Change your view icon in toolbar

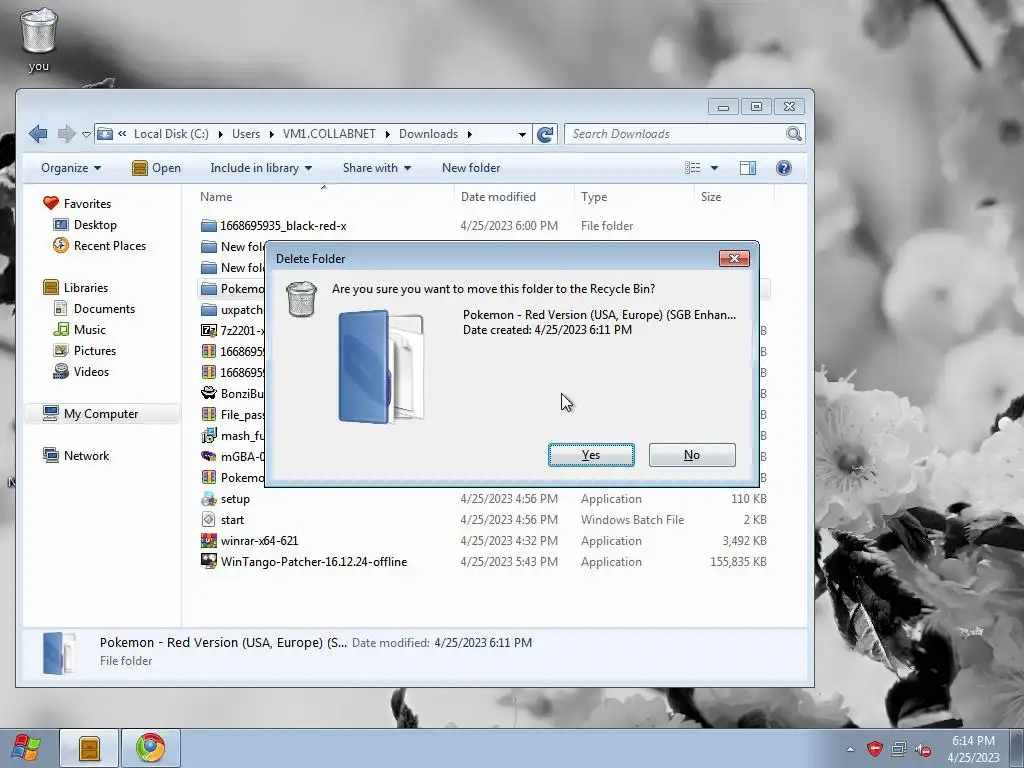point(692,168)
